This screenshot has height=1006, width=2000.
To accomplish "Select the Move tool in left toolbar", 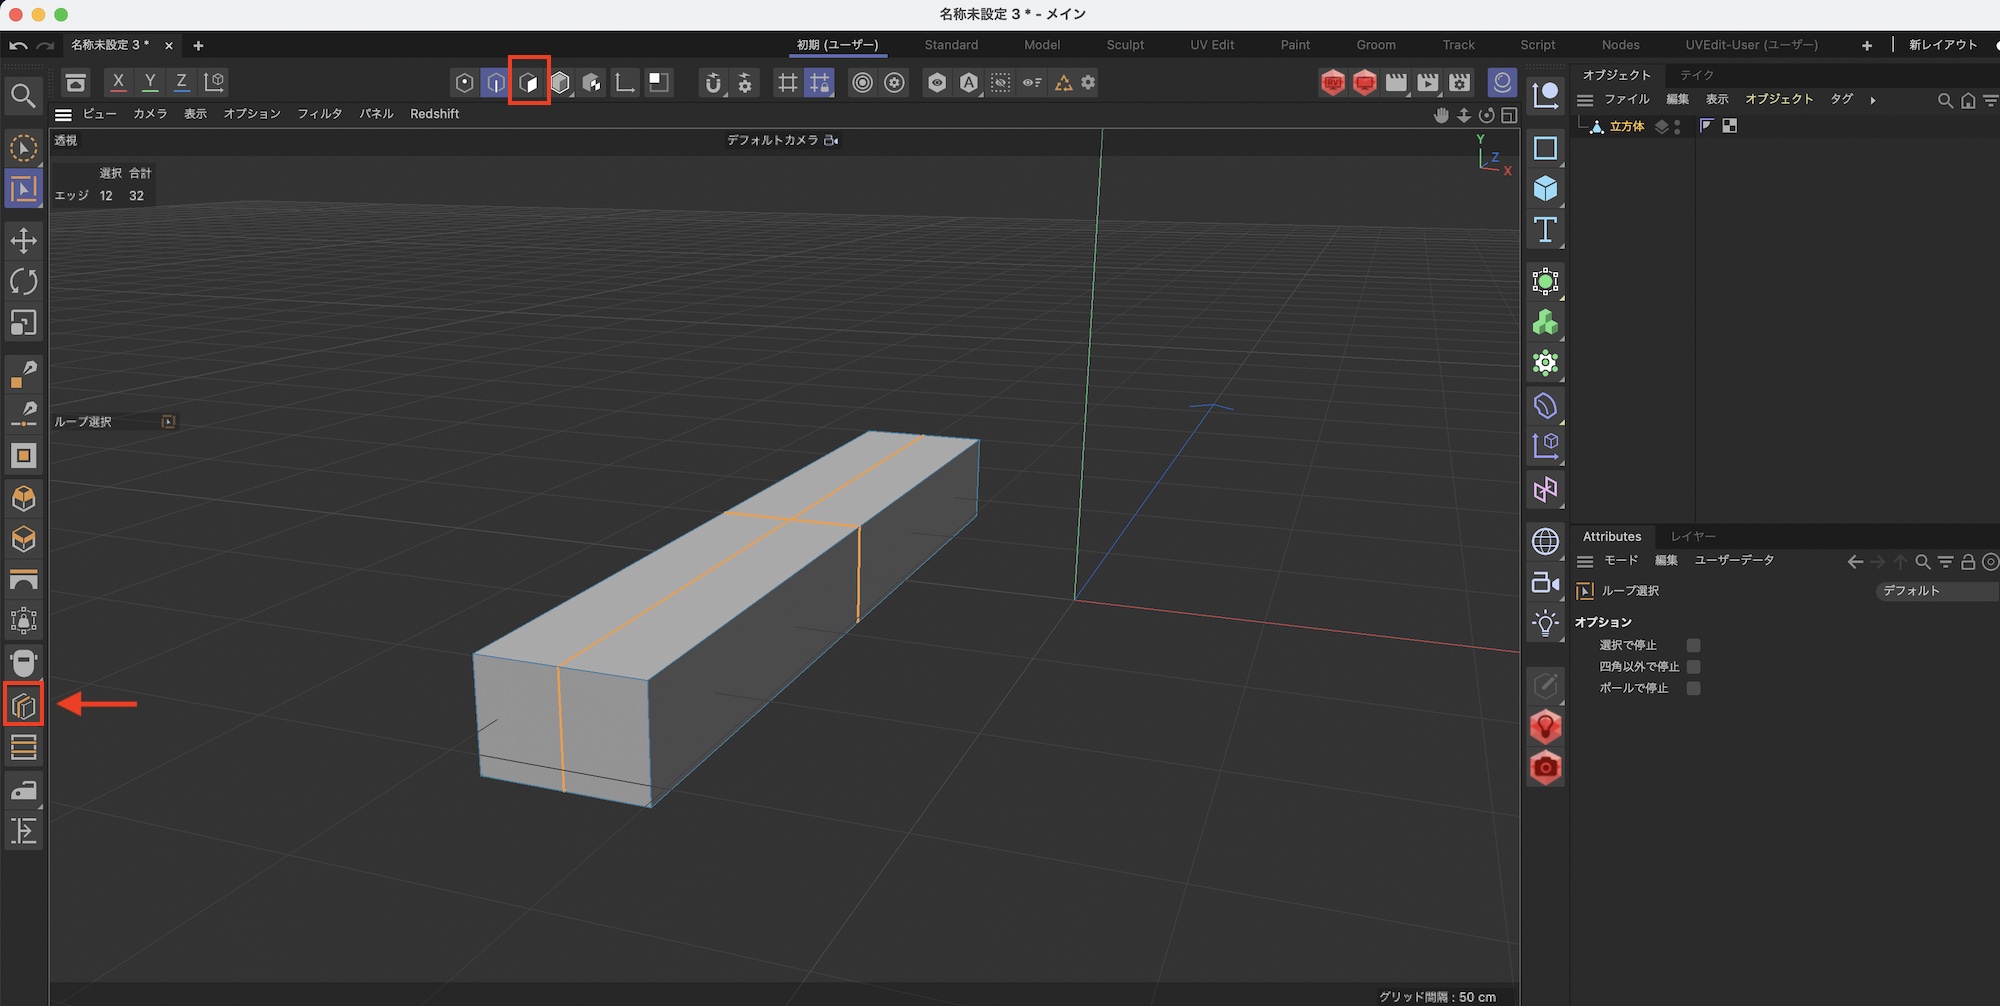I will click(23, 240).
